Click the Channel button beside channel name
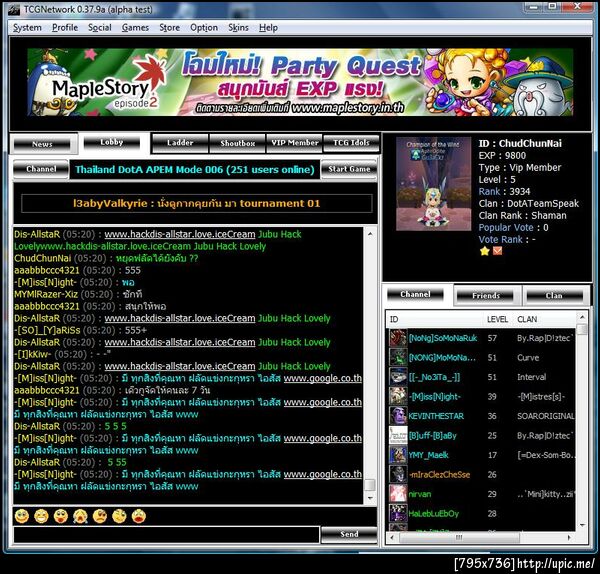The image size is (600, 574). tap(41, 169)
